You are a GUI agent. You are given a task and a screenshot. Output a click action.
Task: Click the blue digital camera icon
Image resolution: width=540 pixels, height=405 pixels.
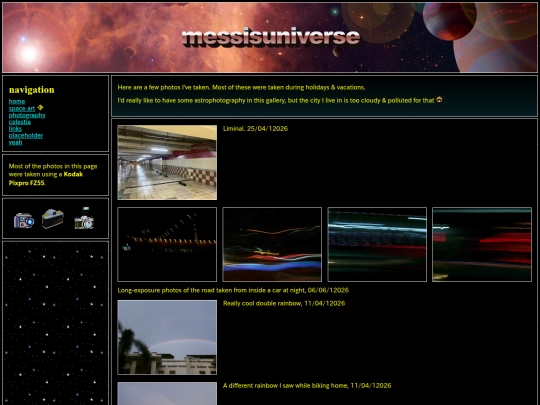pos(24,220)
